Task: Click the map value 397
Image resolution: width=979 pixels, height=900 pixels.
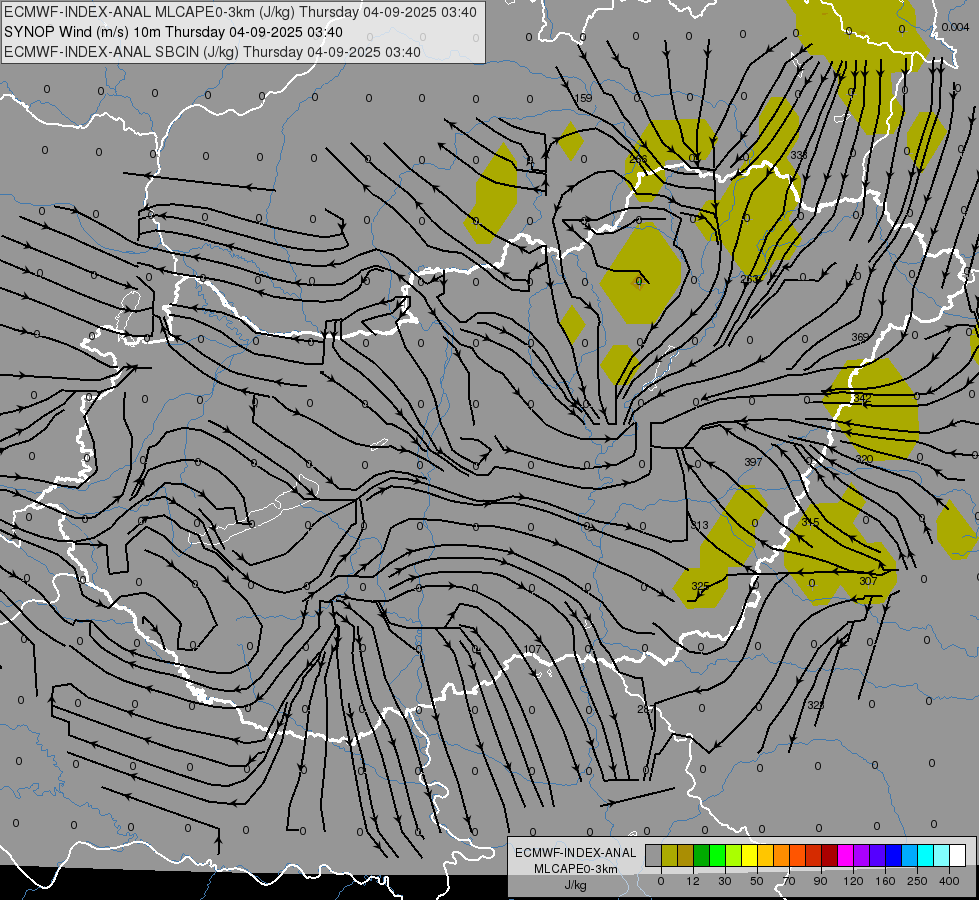Action: pos(753,462)
